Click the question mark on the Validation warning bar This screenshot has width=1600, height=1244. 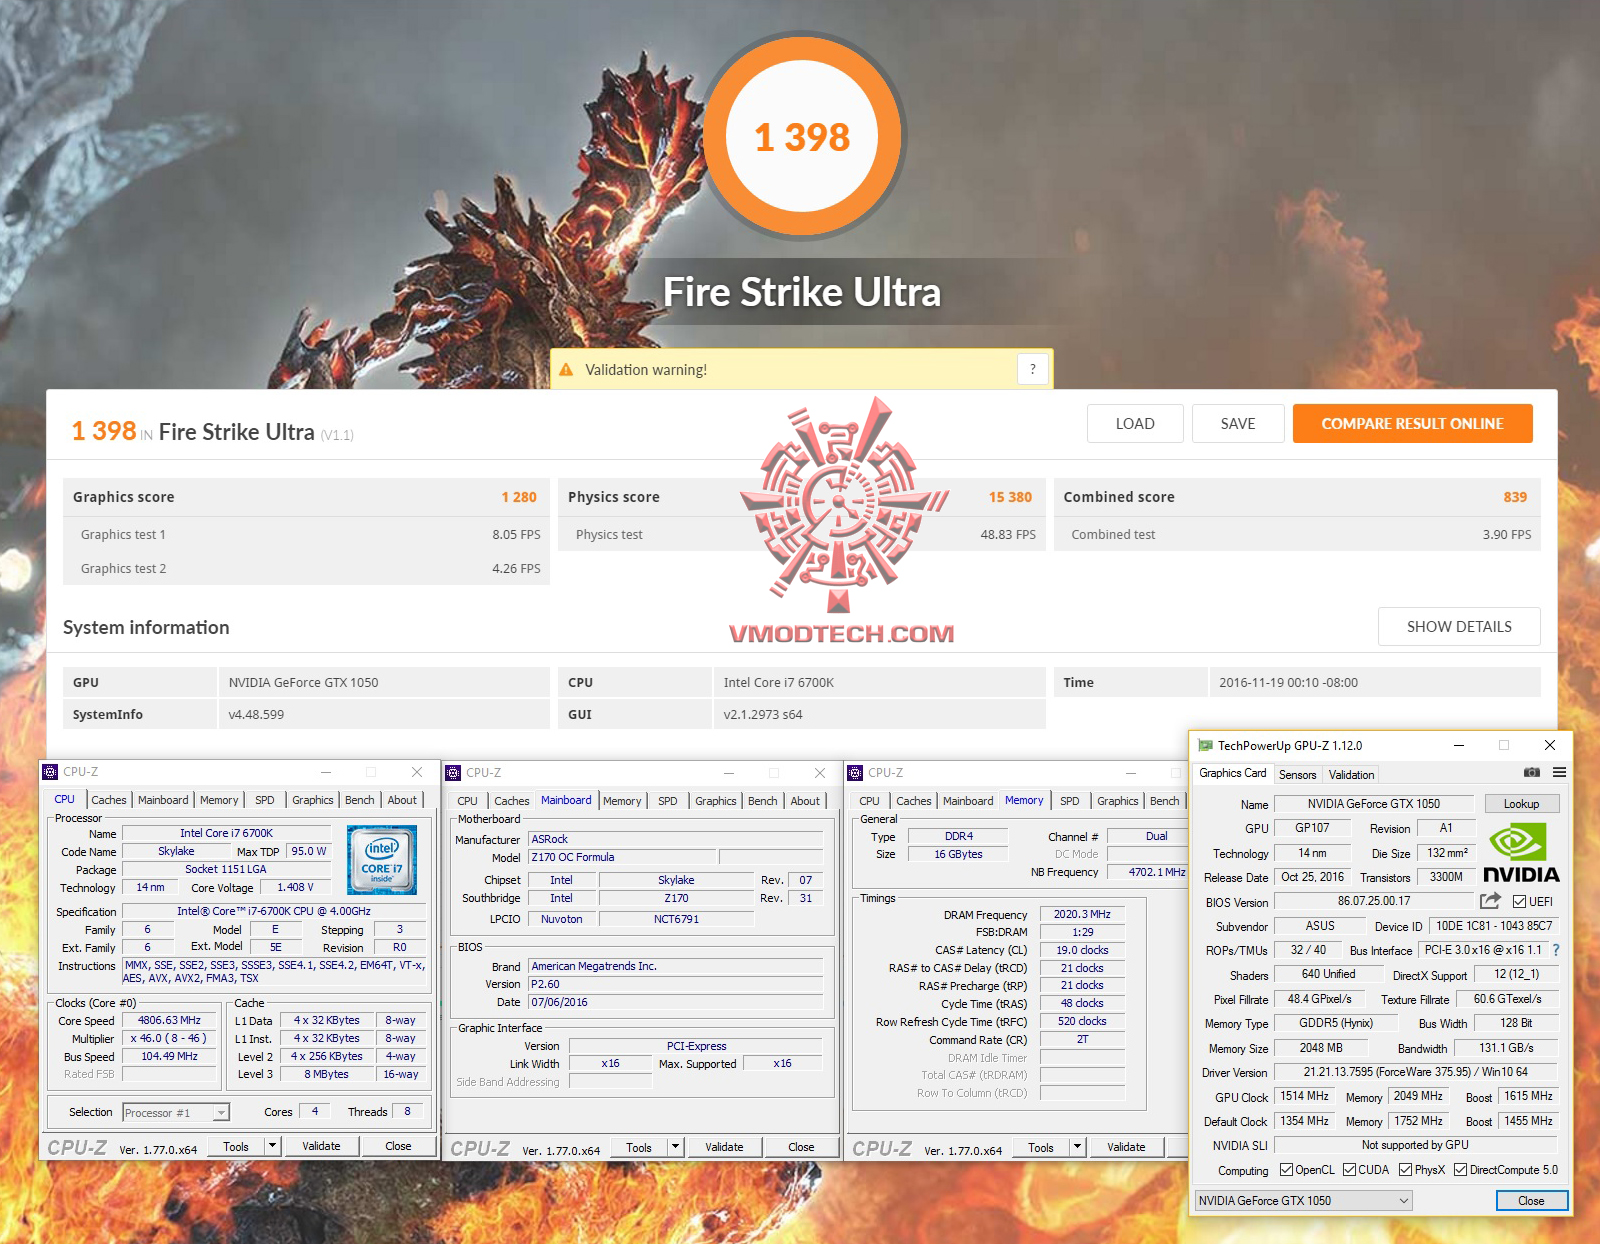[x=1033, y=369]
